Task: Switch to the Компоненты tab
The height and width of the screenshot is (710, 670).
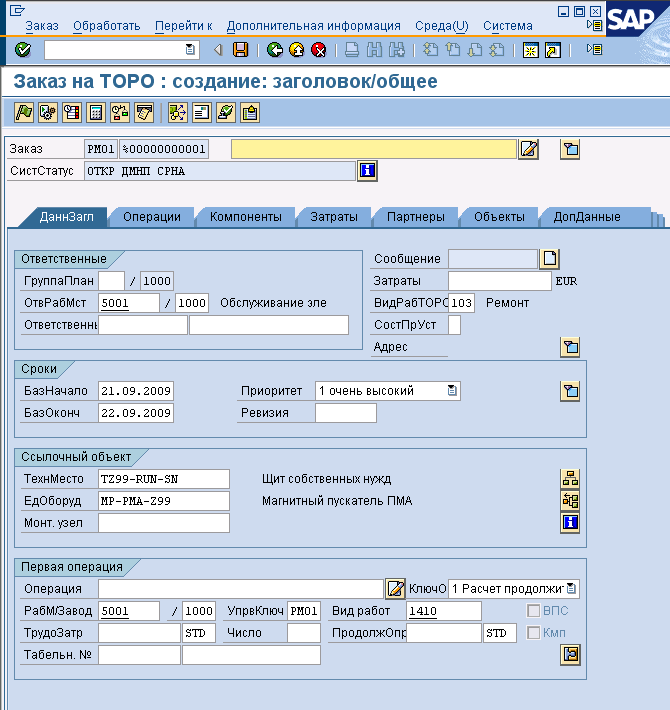Action: click(x=246, y=217)
